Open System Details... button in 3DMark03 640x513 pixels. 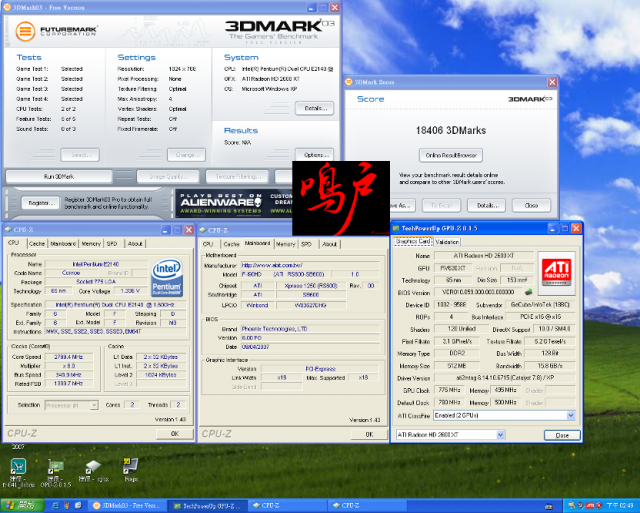tap(314, 108)
